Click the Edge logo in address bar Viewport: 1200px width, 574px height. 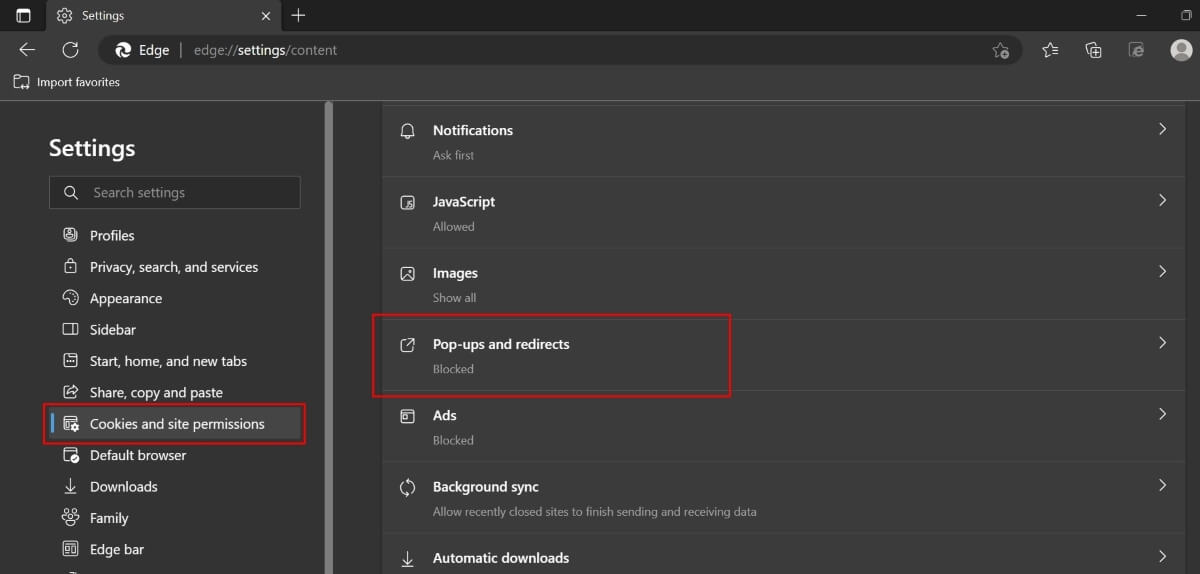[124, 50]
